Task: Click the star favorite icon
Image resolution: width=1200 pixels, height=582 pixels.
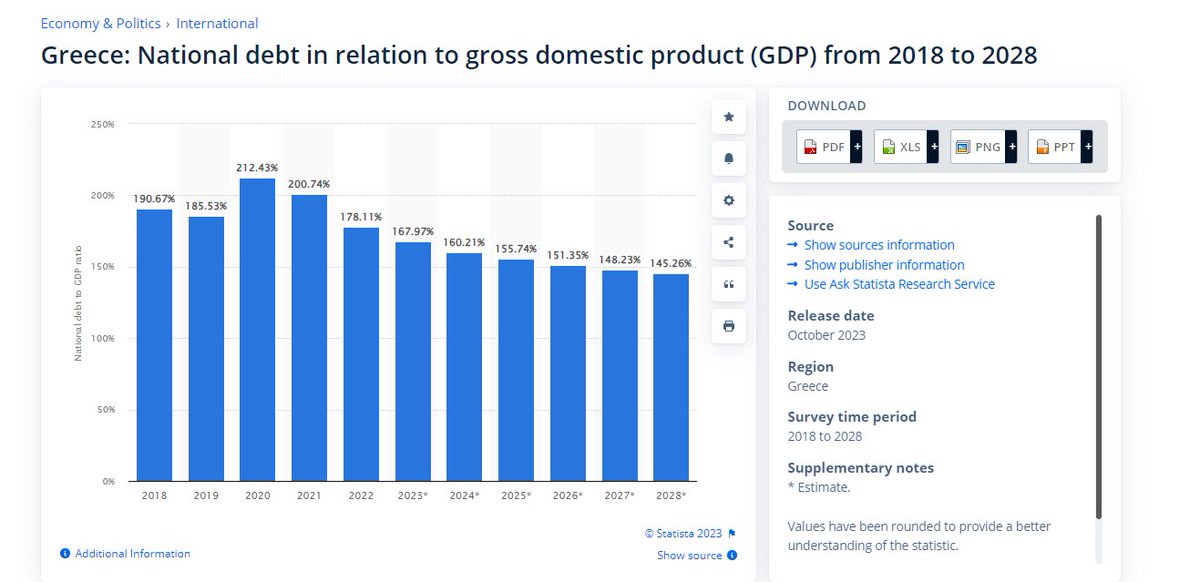Action: [x=728, y=117]
